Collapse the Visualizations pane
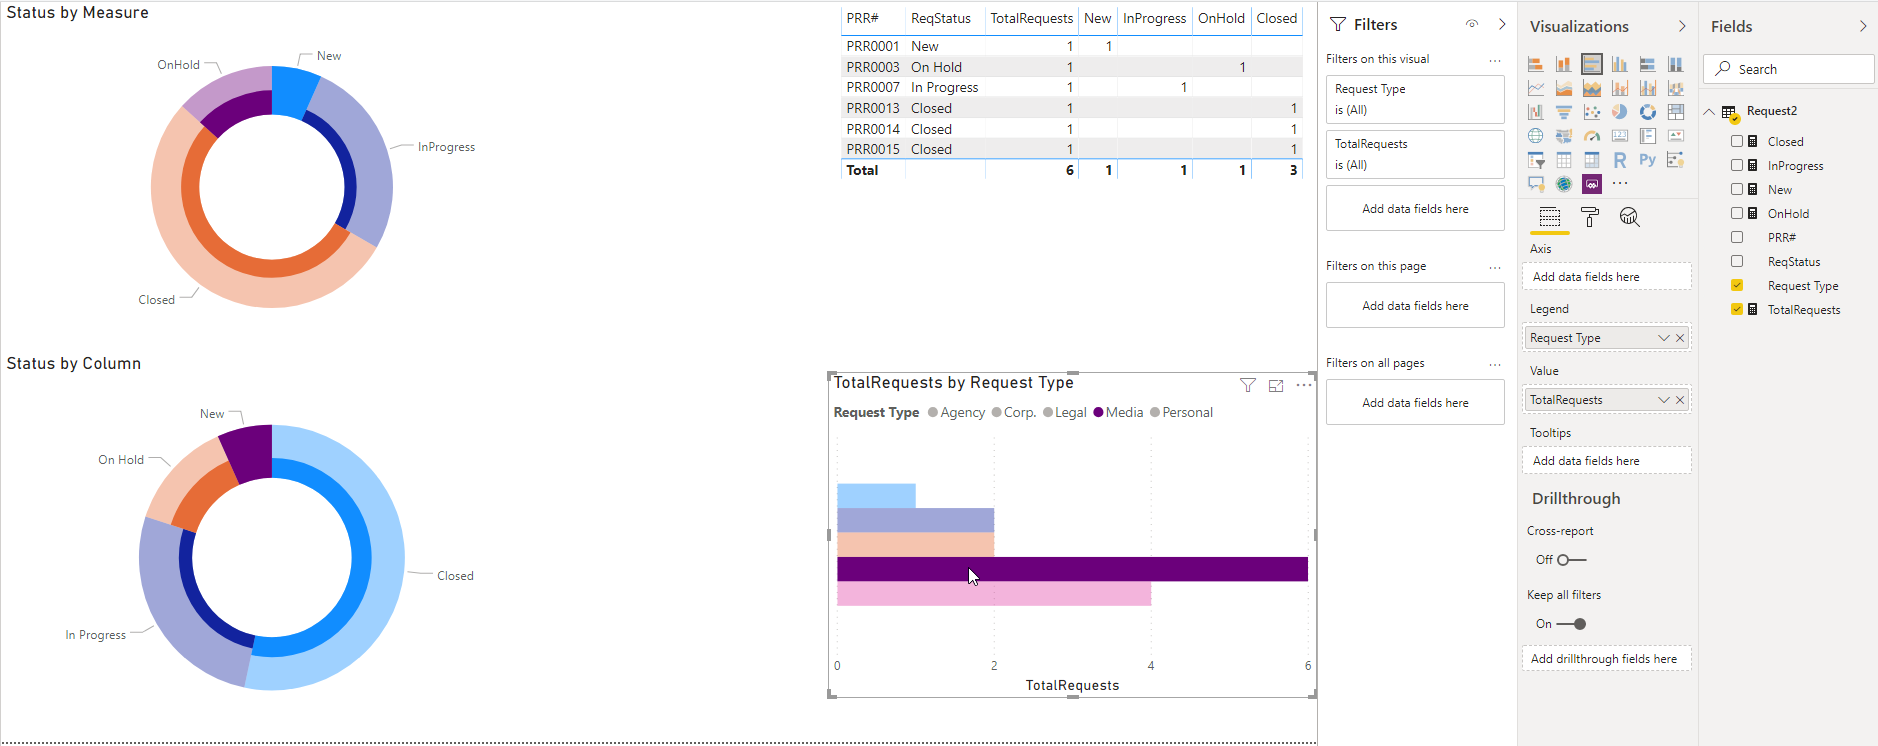The image size is (1878, 746). [x=1682, y=26]
